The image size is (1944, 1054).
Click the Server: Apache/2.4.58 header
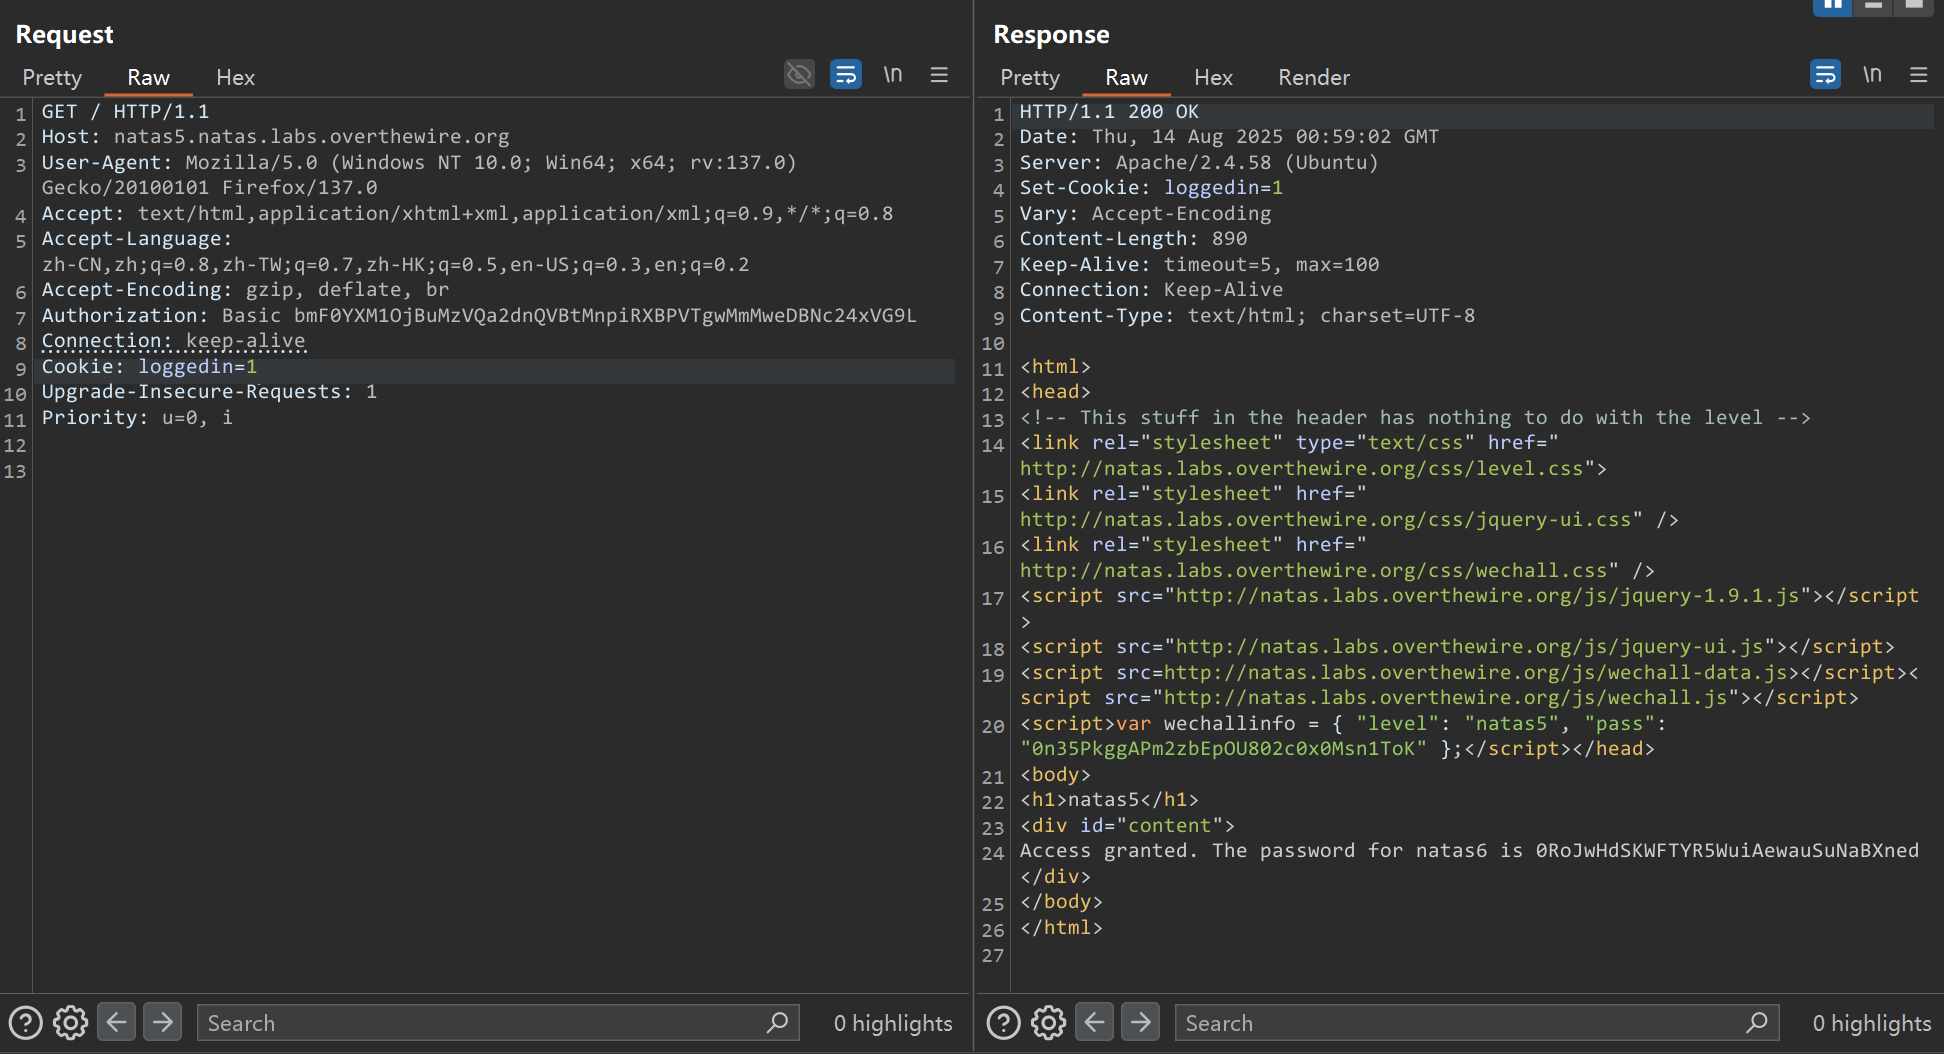tap(1199, 163)
